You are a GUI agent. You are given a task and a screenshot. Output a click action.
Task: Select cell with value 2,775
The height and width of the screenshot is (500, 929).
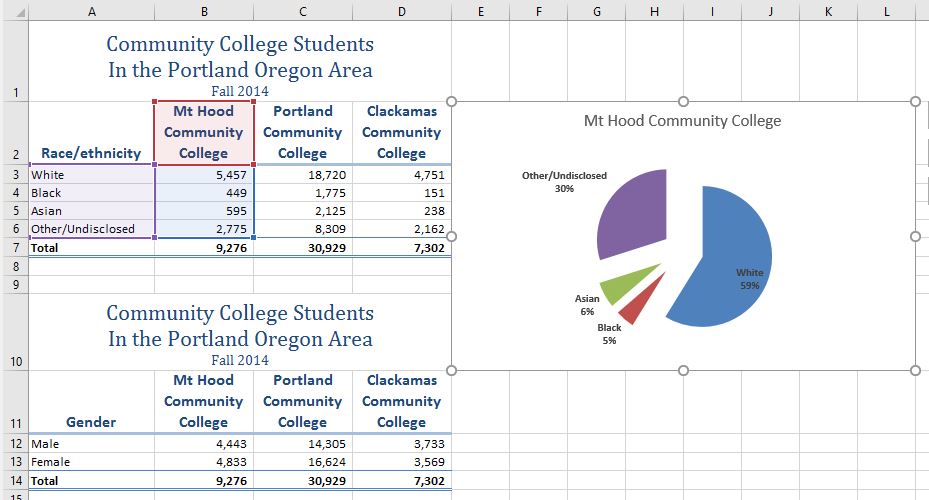pos(204,229)
